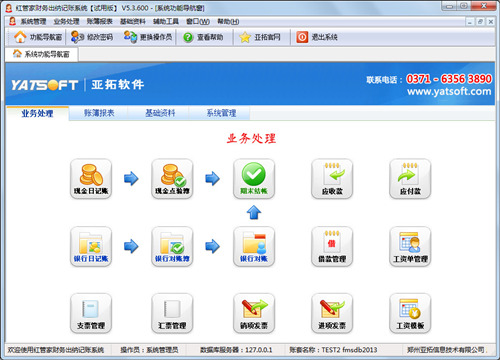This screenshot has height=360, width=500.
Task: Open 销项发票 sales invoice icon
Action: (x=254, y=313)
